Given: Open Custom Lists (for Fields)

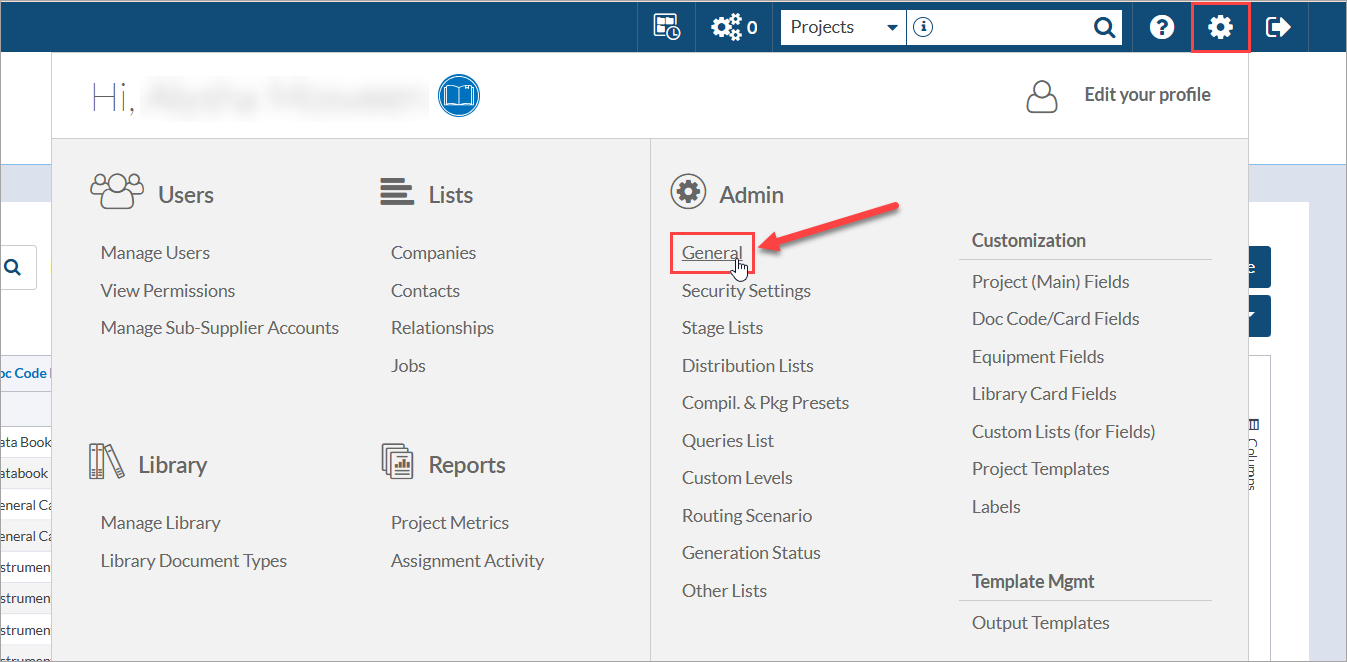Looking at the screenshot, I should 1063,432.
